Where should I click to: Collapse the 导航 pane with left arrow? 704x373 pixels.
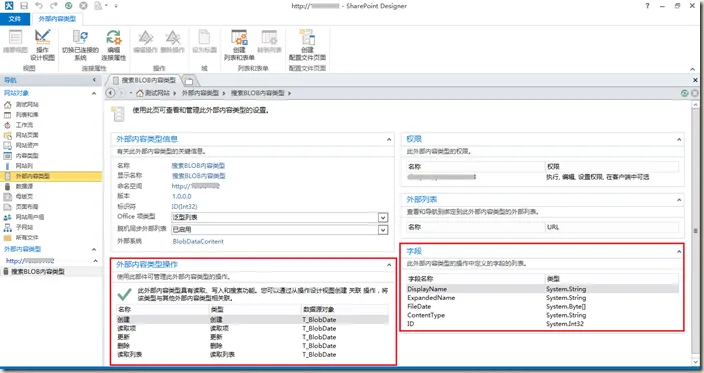pyautogui.click(x=94, y=80)
